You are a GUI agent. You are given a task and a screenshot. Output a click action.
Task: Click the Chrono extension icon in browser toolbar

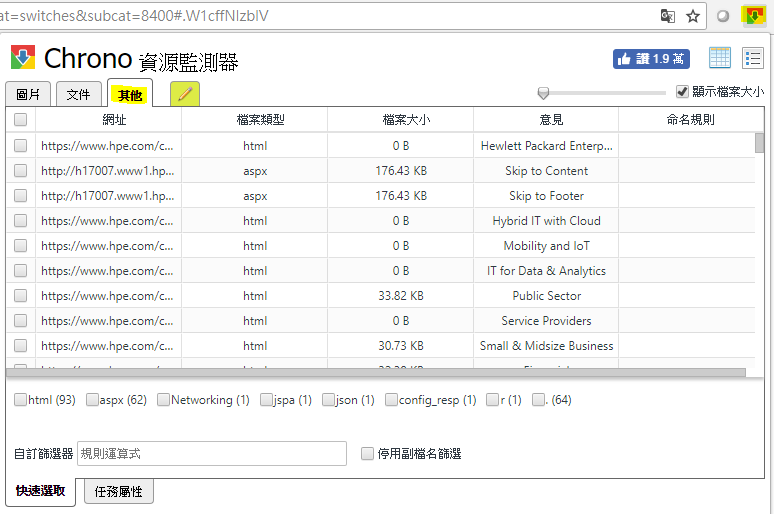[753, 16]
